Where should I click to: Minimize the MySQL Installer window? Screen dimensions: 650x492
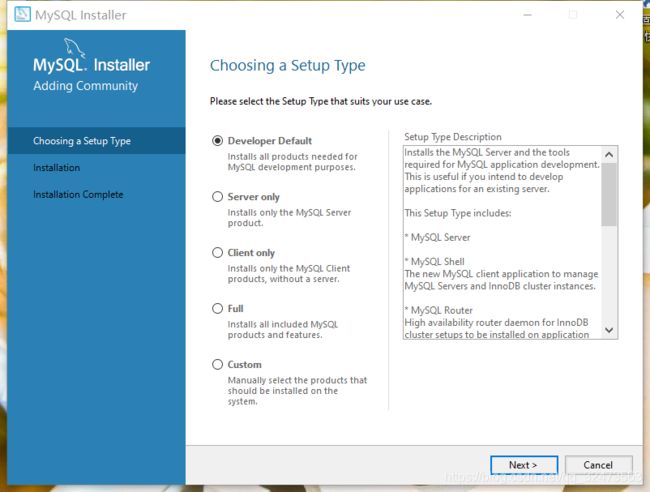point(527,15)
